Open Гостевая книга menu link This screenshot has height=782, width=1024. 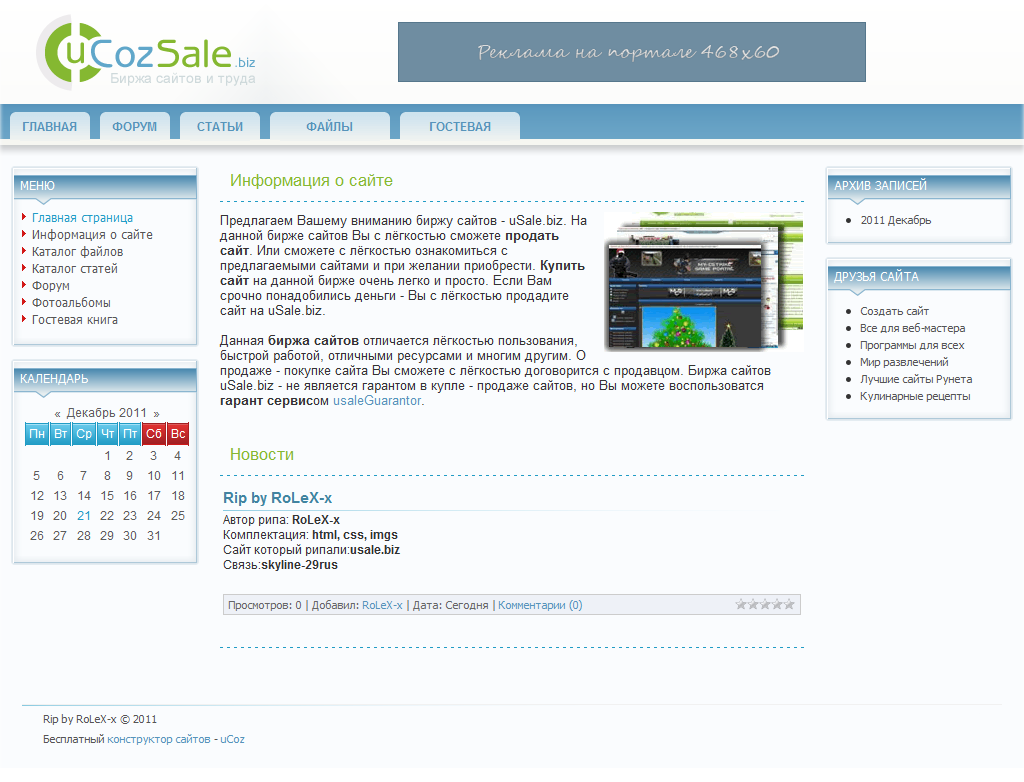pyautogui.click(x=75, y=320)
